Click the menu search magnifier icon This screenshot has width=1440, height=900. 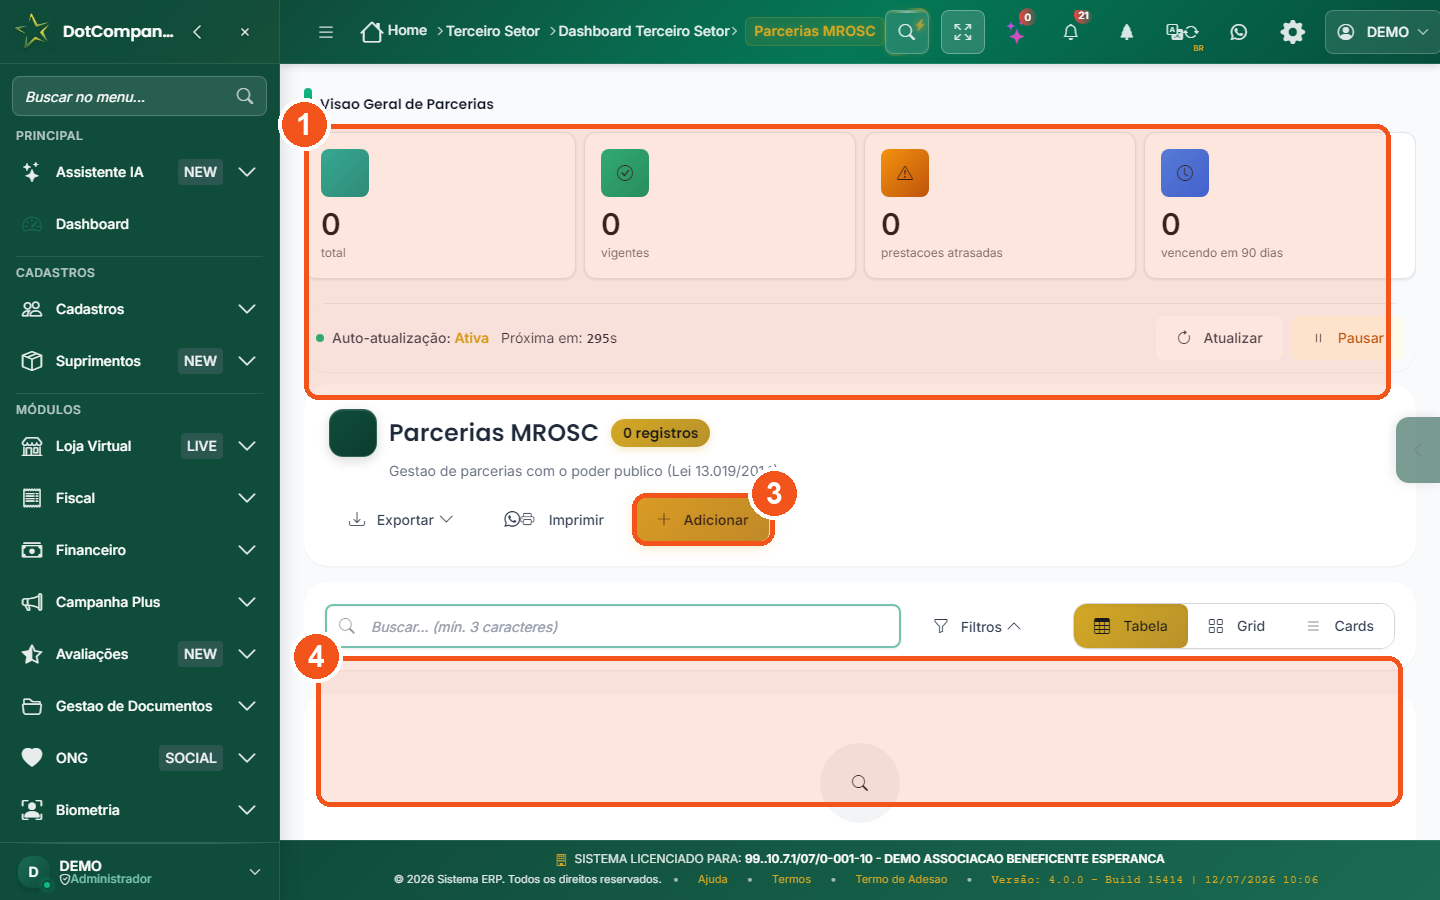[x=245, y=96]
